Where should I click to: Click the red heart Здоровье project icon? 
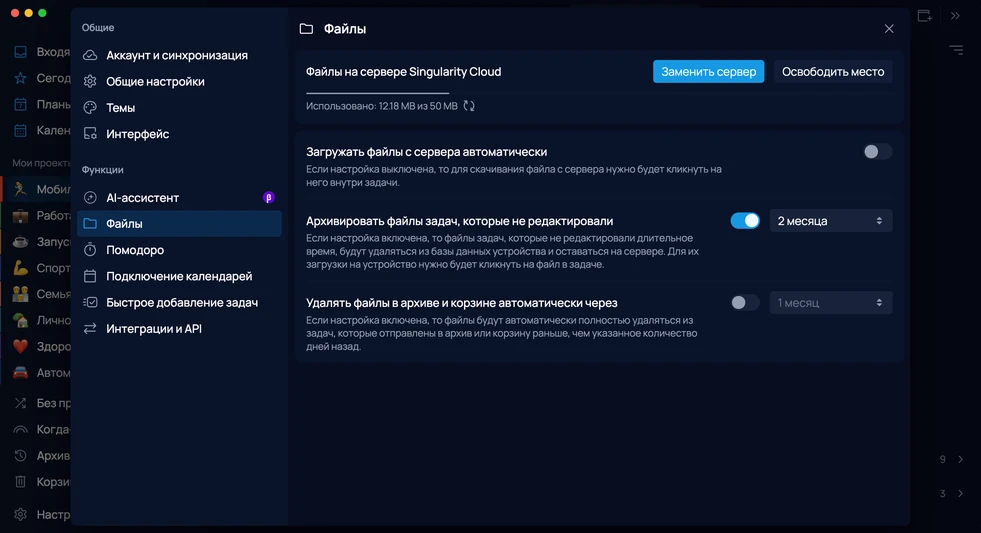(21, 347)
